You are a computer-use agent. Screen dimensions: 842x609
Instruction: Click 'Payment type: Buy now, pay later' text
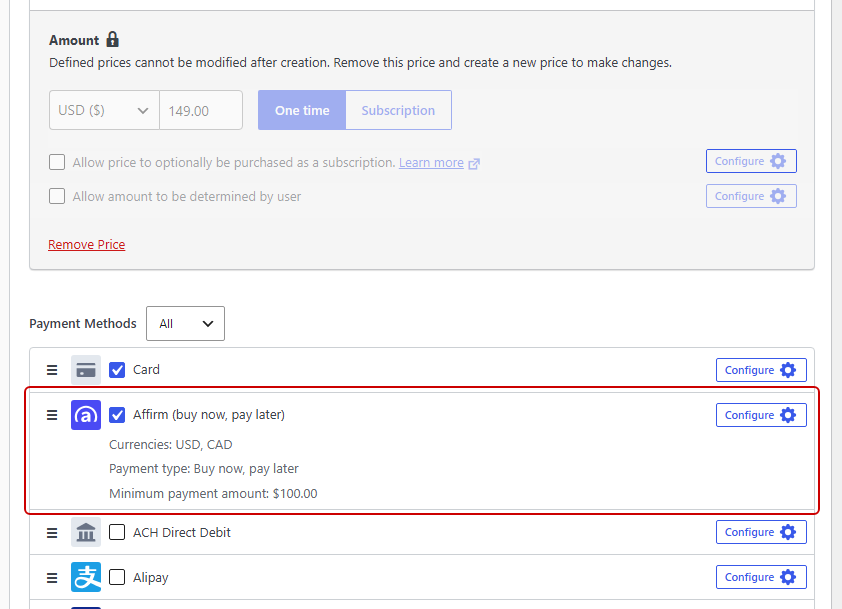204,469
